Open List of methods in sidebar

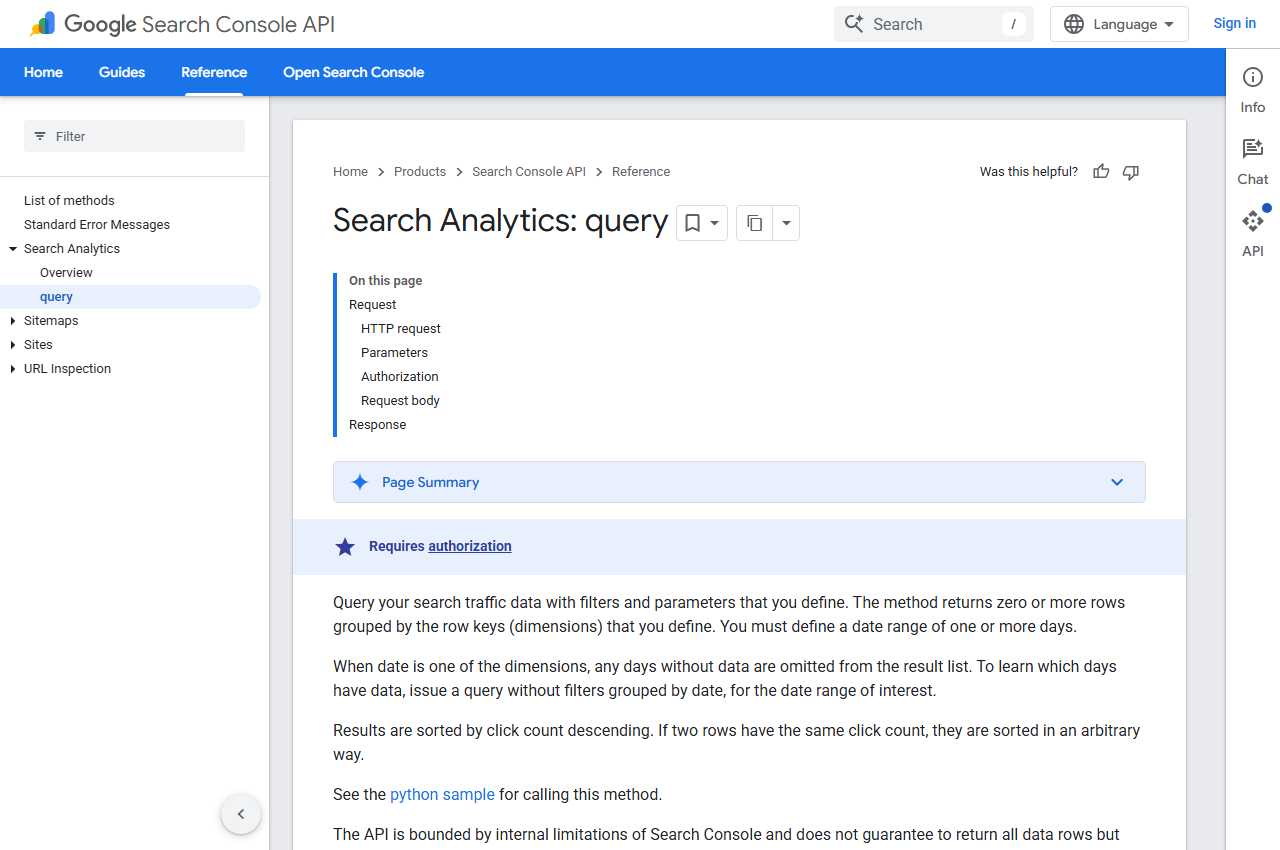[69, 201]
